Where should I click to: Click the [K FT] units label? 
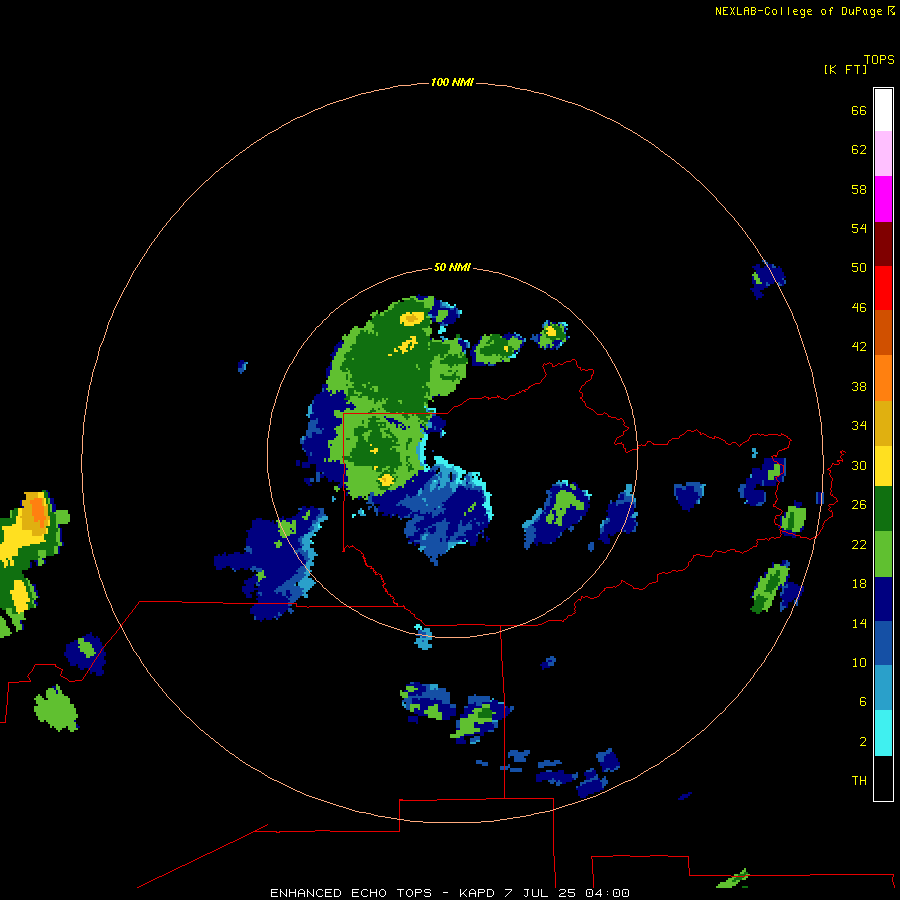point(845,70)
